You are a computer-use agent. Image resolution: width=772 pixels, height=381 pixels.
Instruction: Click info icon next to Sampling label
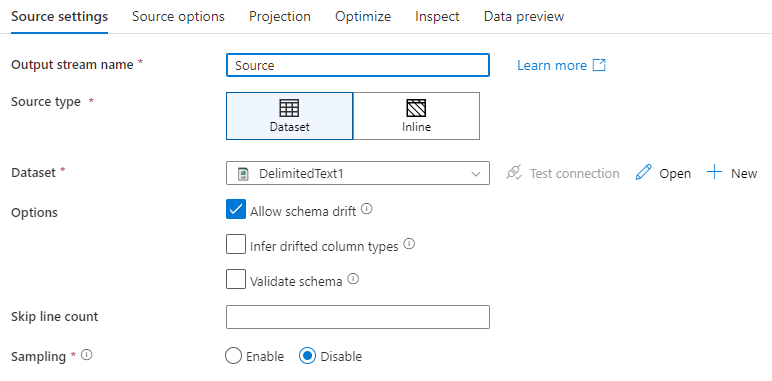(87, 354)
